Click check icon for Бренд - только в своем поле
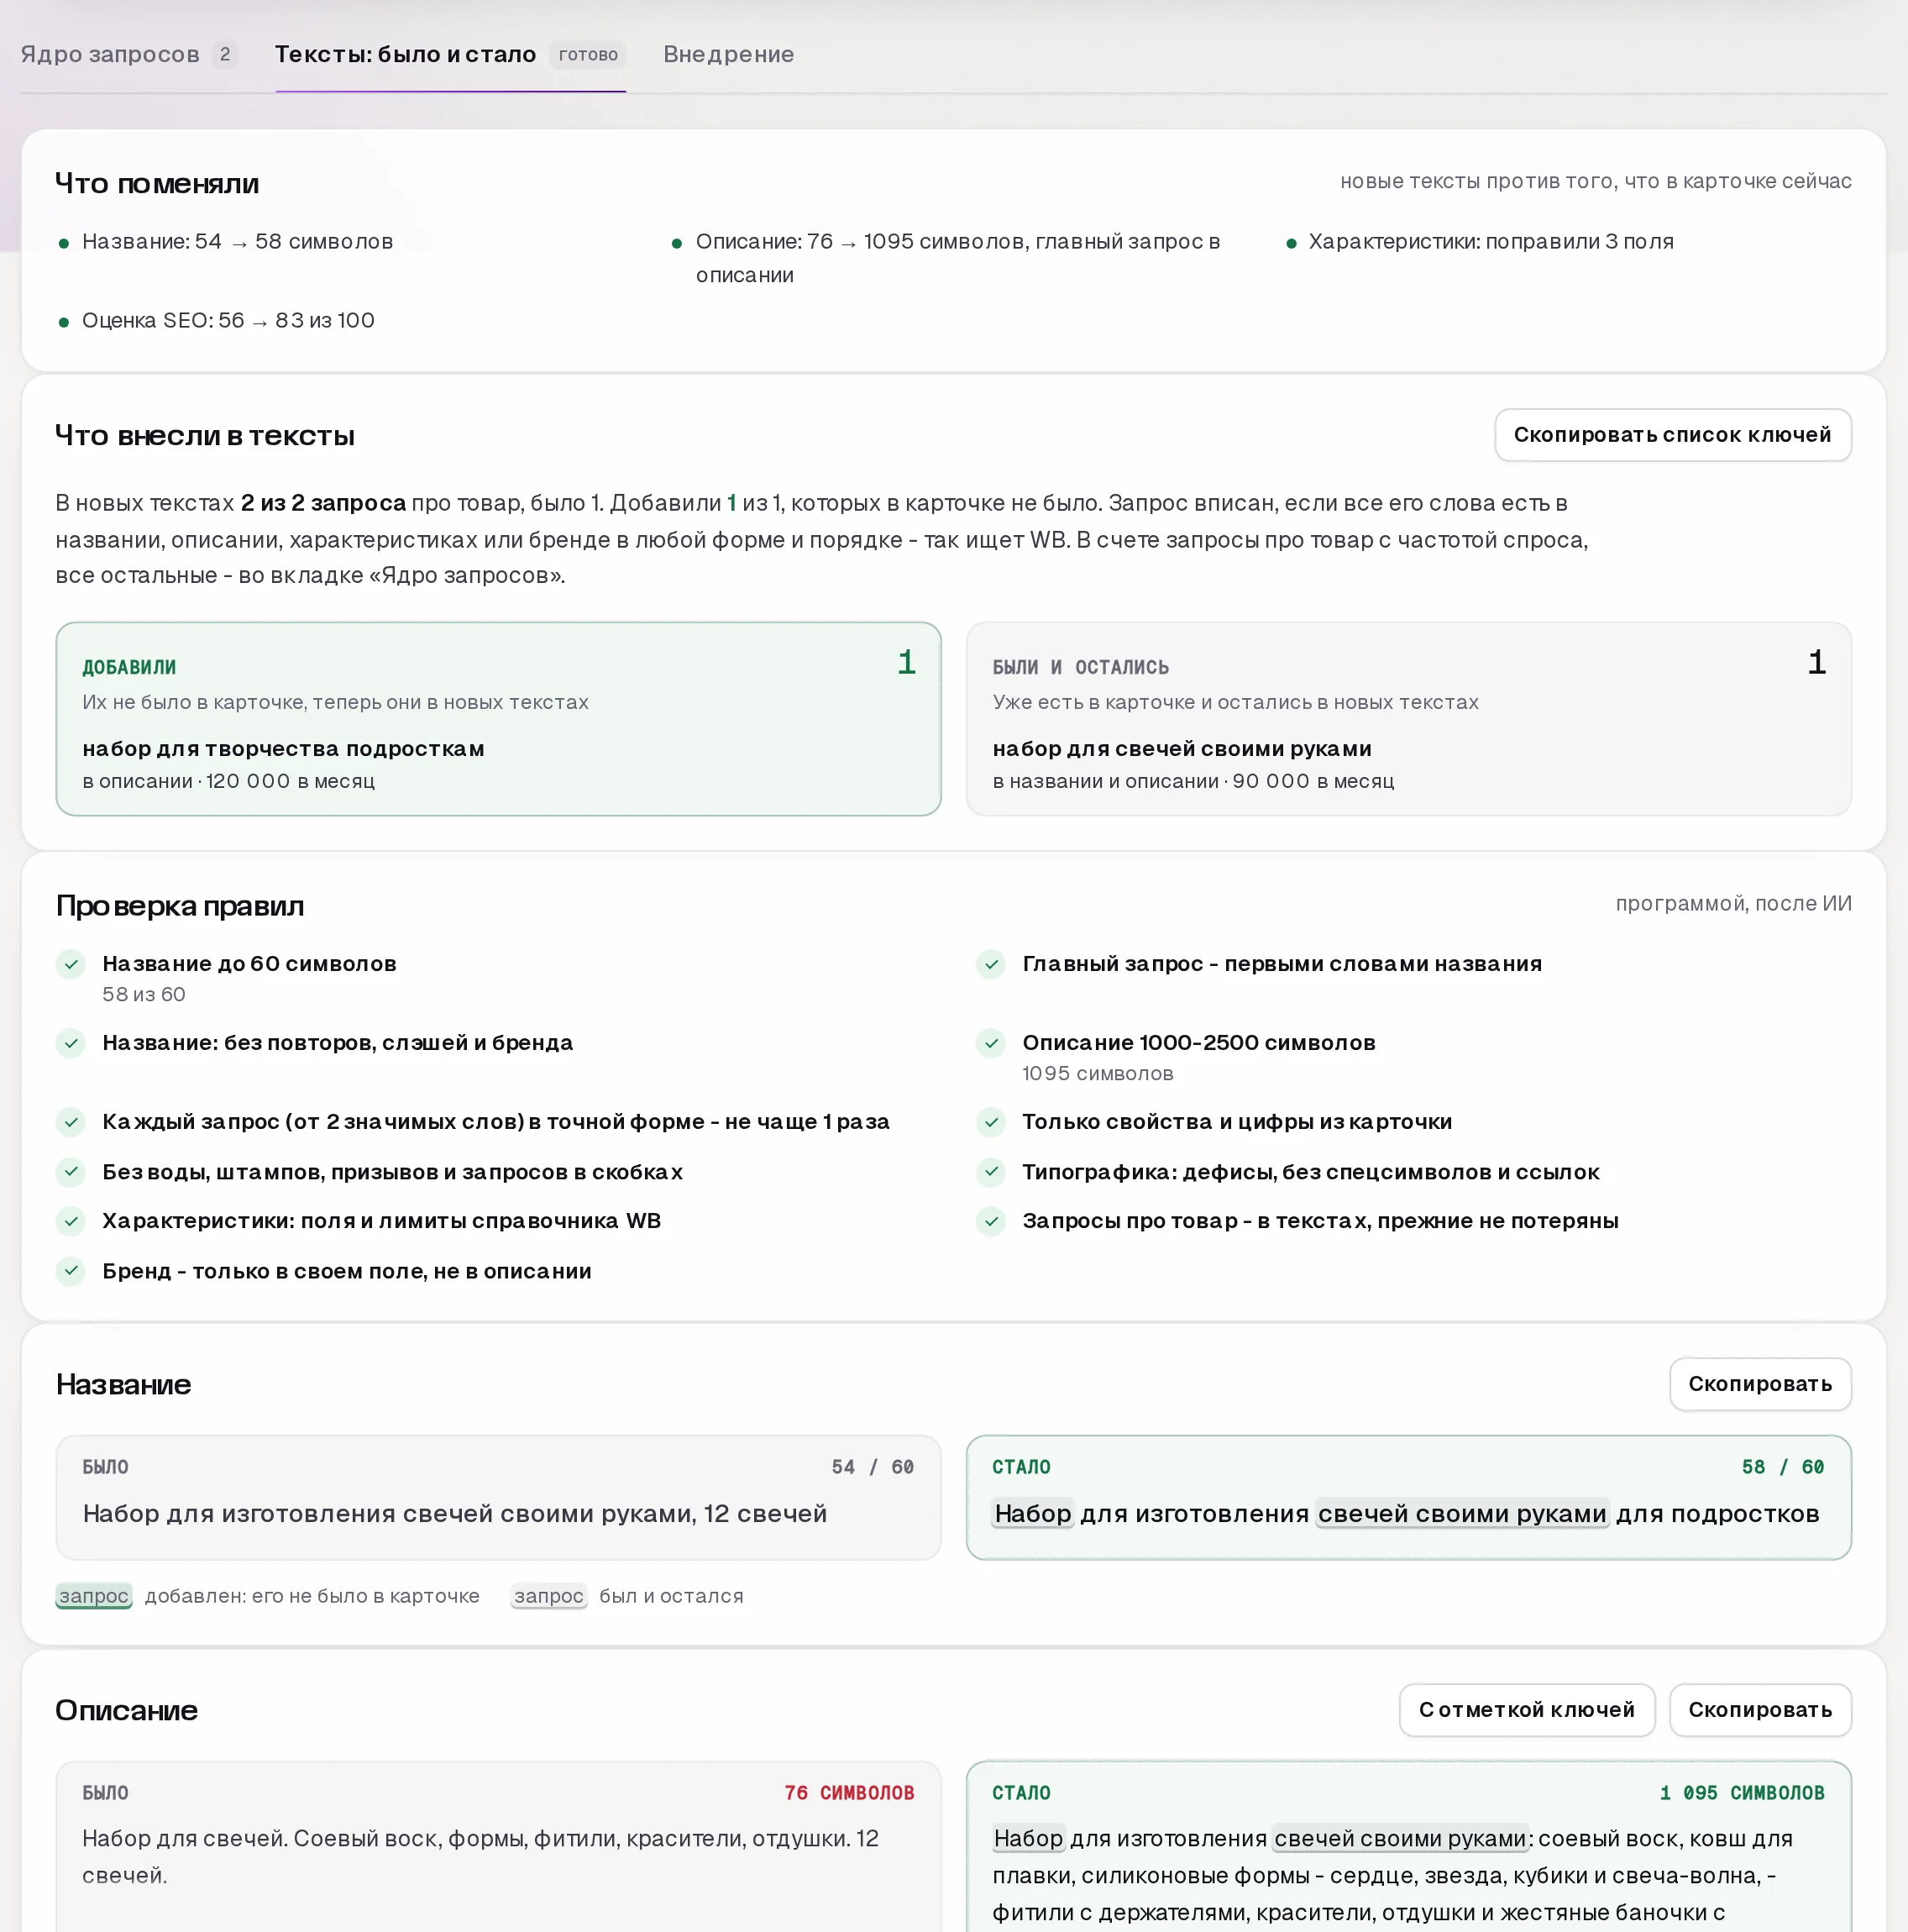The height and width of the screenshot is (1932, 1908). (71, 1271)
